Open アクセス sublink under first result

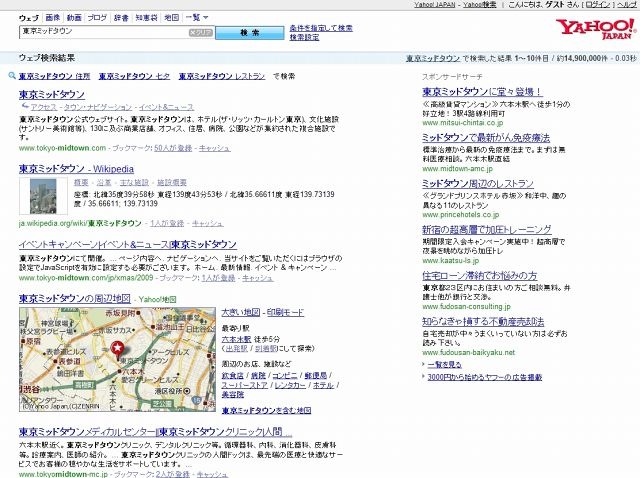44,107
